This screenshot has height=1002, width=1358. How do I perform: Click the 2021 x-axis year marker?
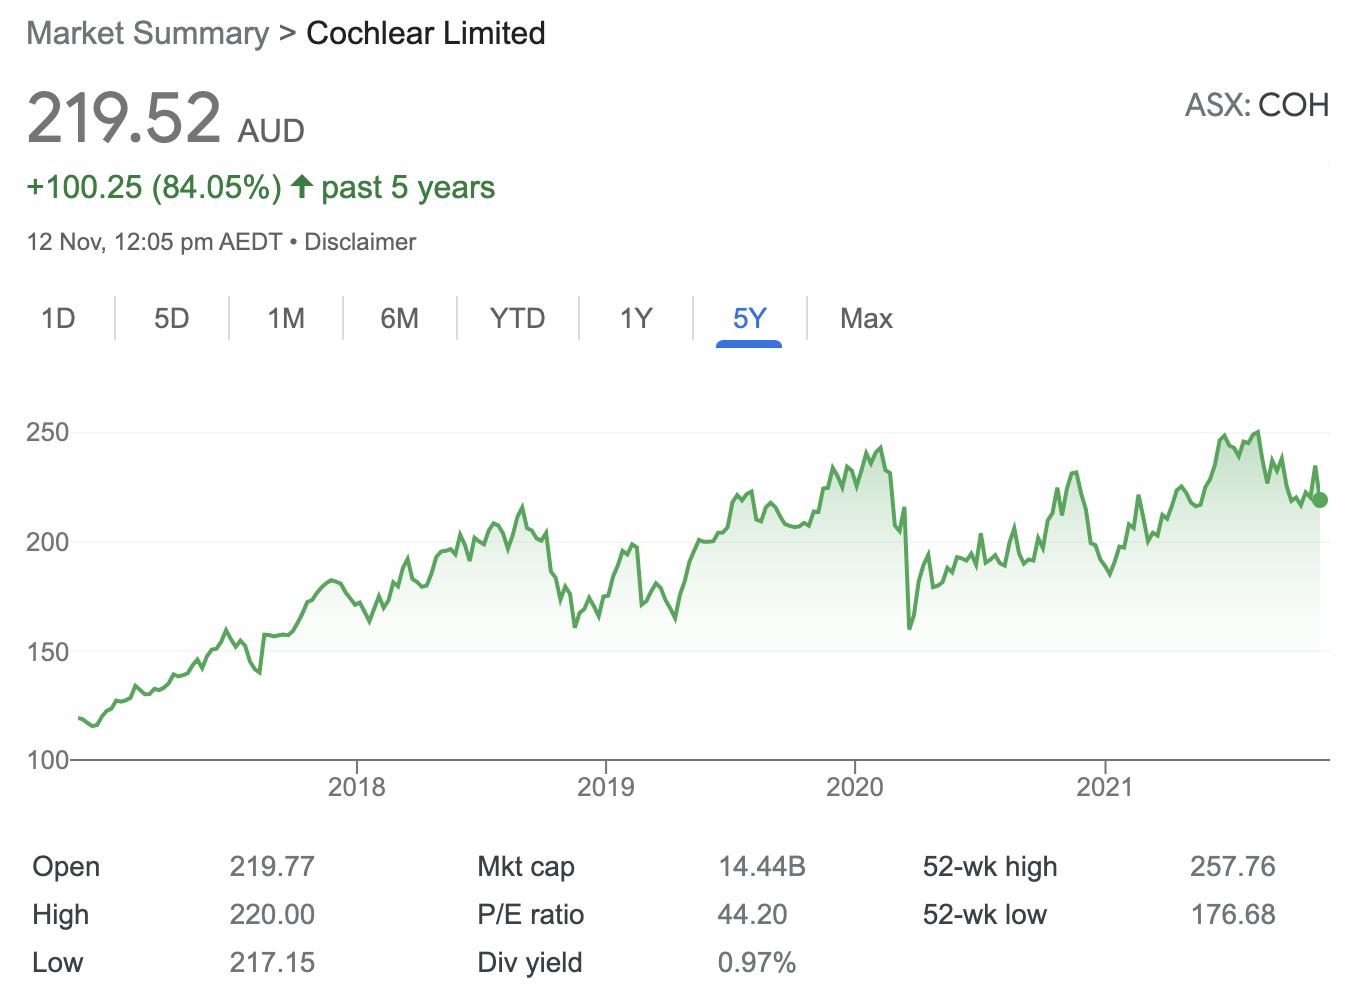[1104, 787]
